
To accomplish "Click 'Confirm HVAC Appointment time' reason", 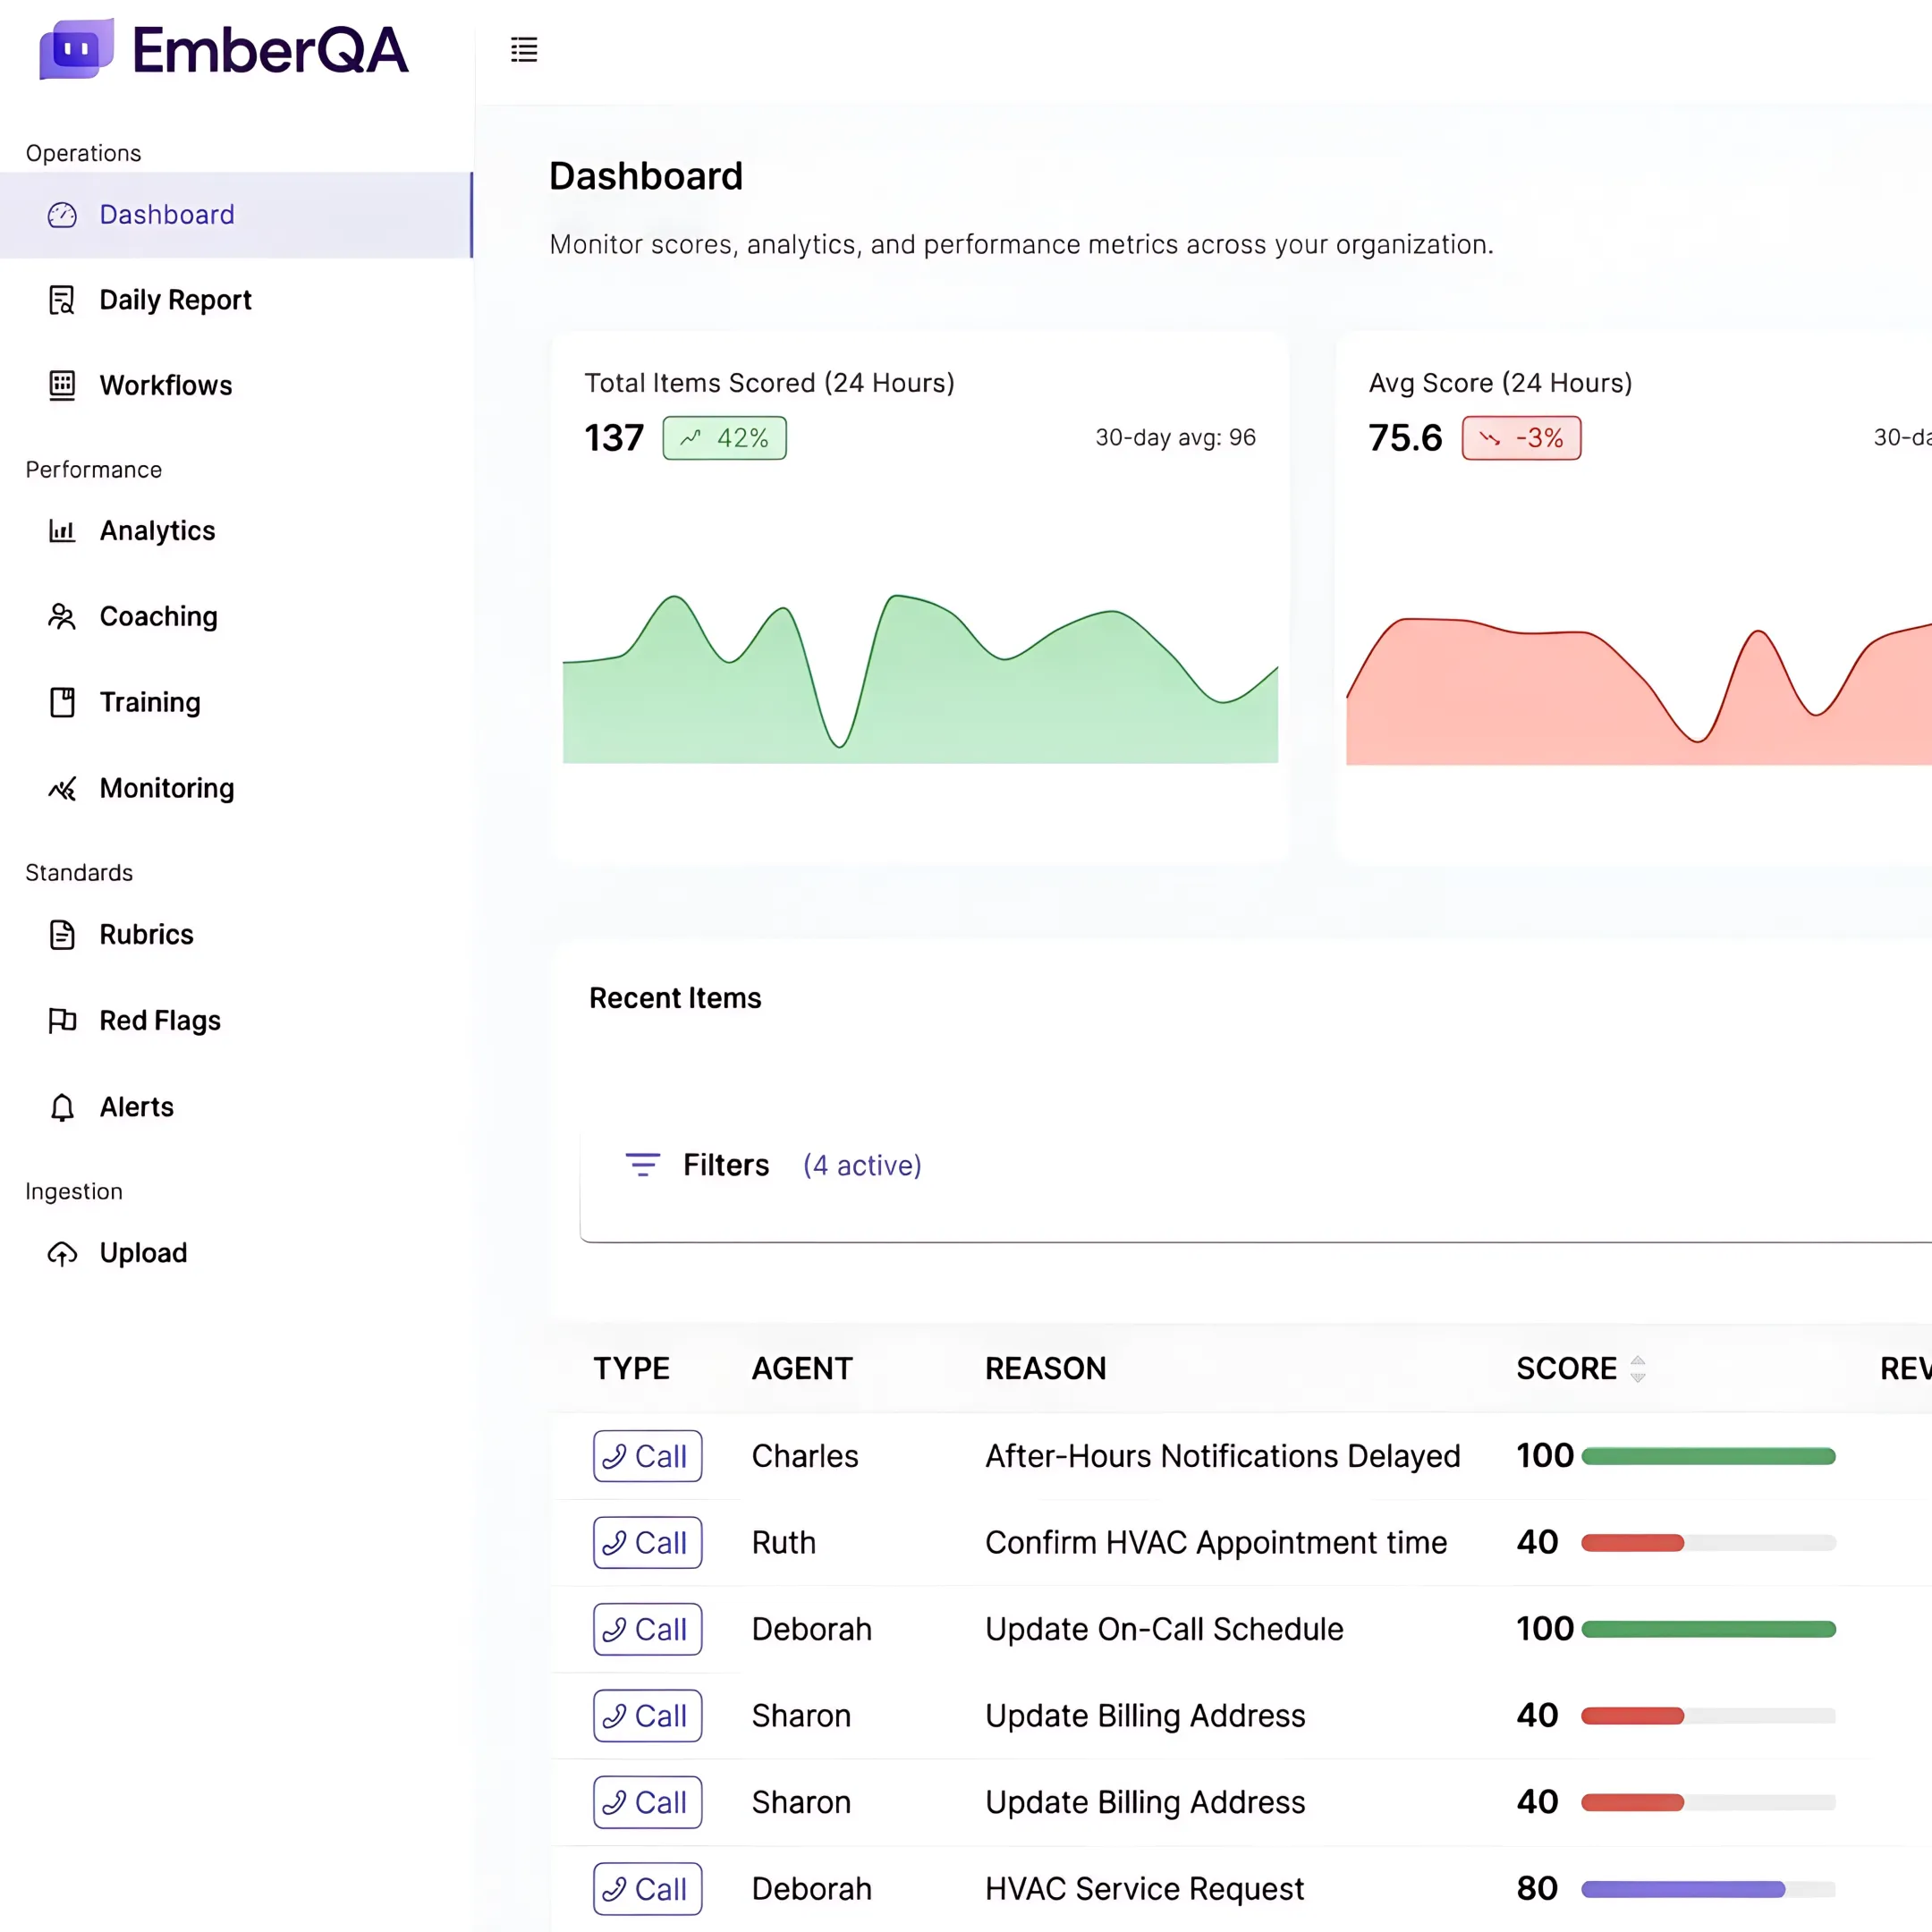I will (1216, 1543).
